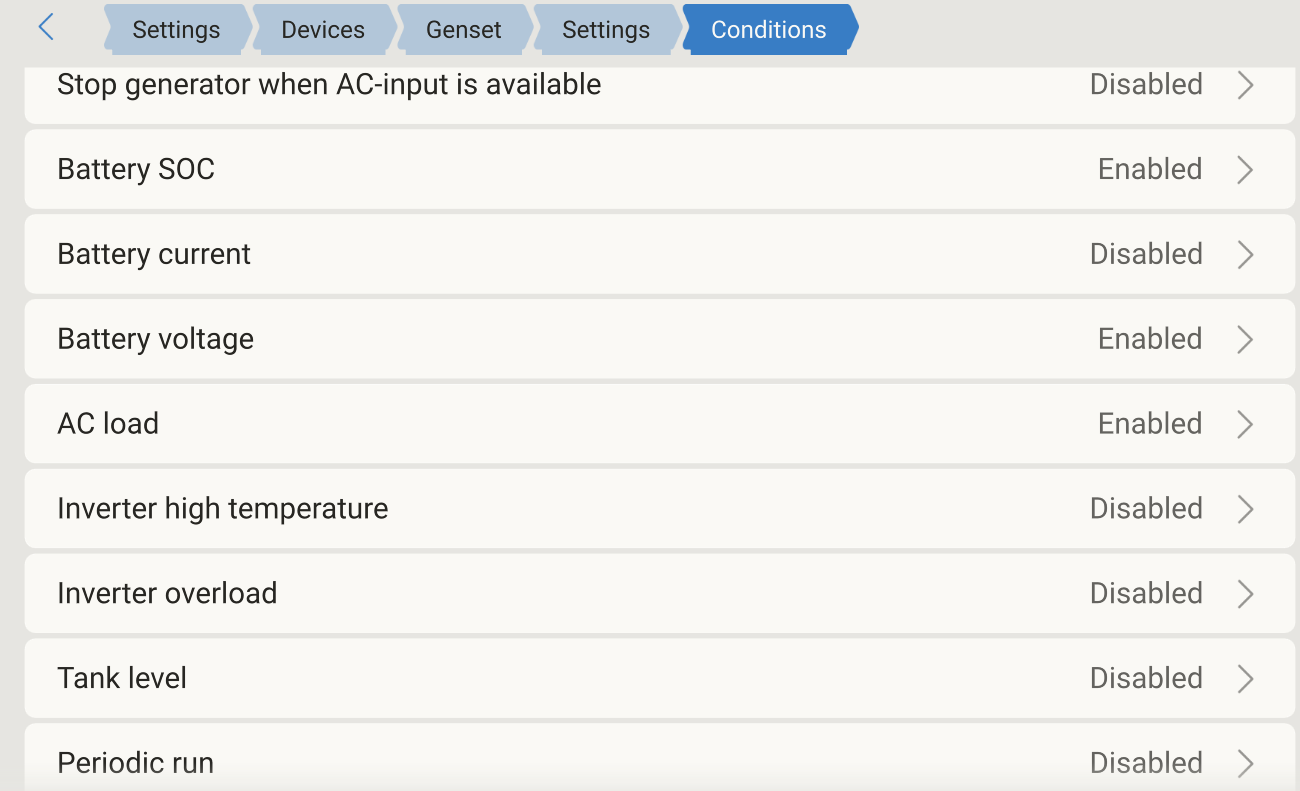The height and width of the screenshot is (791, 1300).
Task: Open chevron for Stop generator when AC-input available
Action: tap(1245, 85)
